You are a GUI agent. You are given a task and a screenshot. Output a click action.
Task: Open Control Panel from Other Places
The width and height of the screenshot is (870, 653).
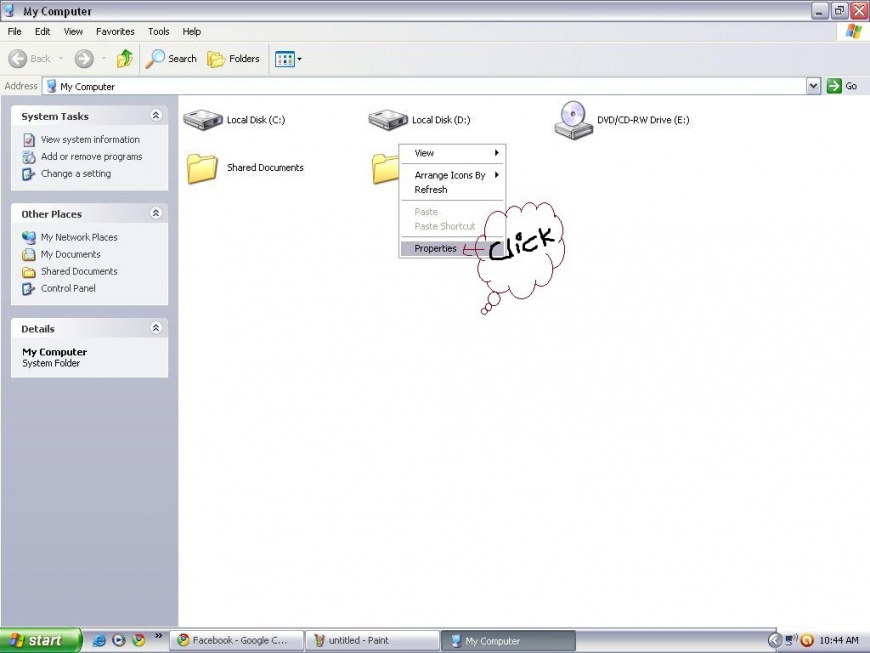click(x=68, y=289)
